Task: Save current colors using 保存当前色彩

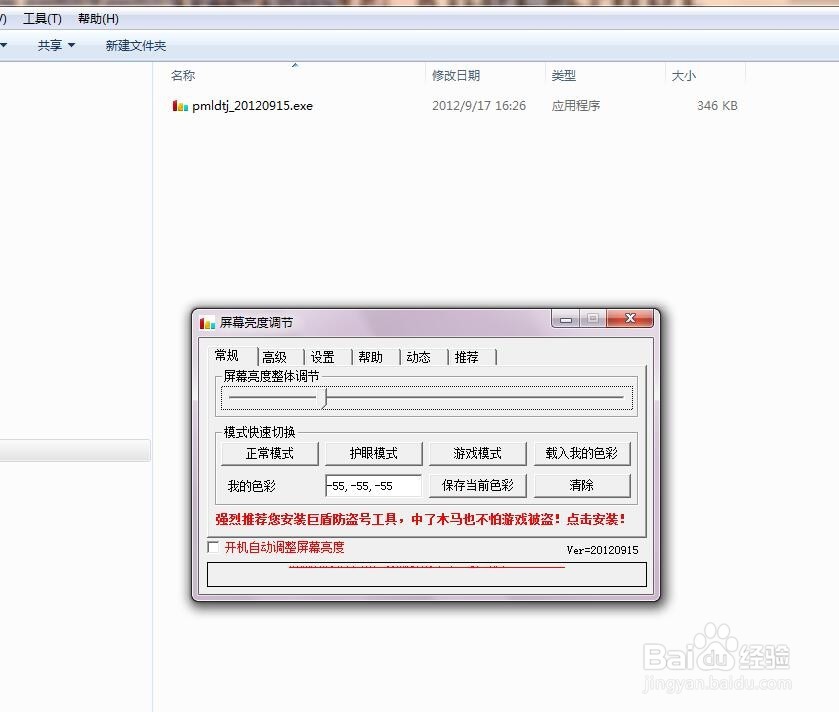Action: click(477, 485)
